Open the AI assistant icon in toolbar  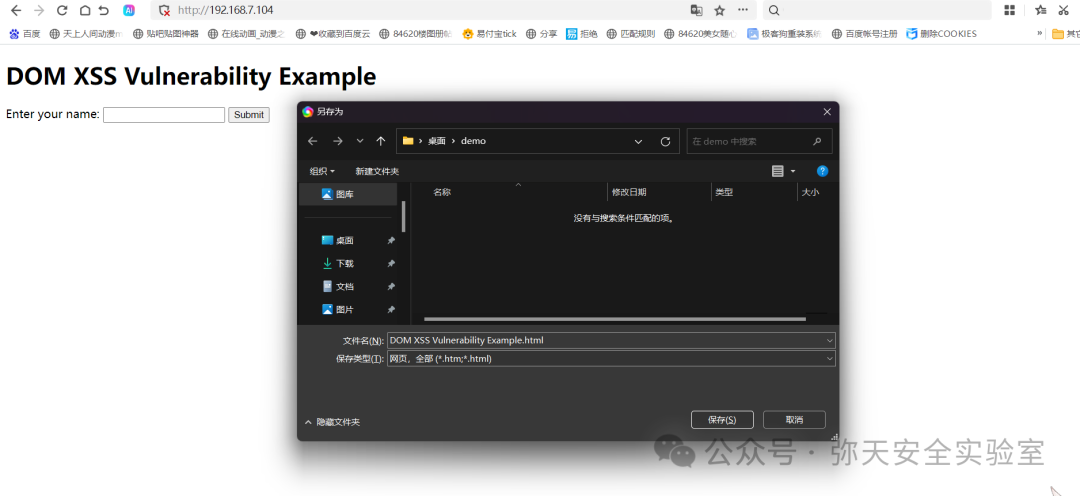pos(129,10)
